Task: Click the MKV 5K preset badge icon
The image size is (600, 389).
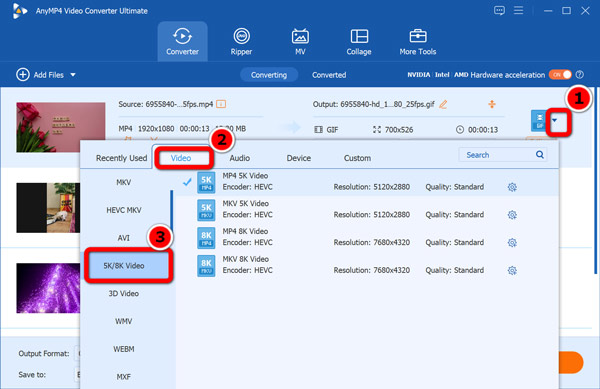Action: [x=206, y=210]
